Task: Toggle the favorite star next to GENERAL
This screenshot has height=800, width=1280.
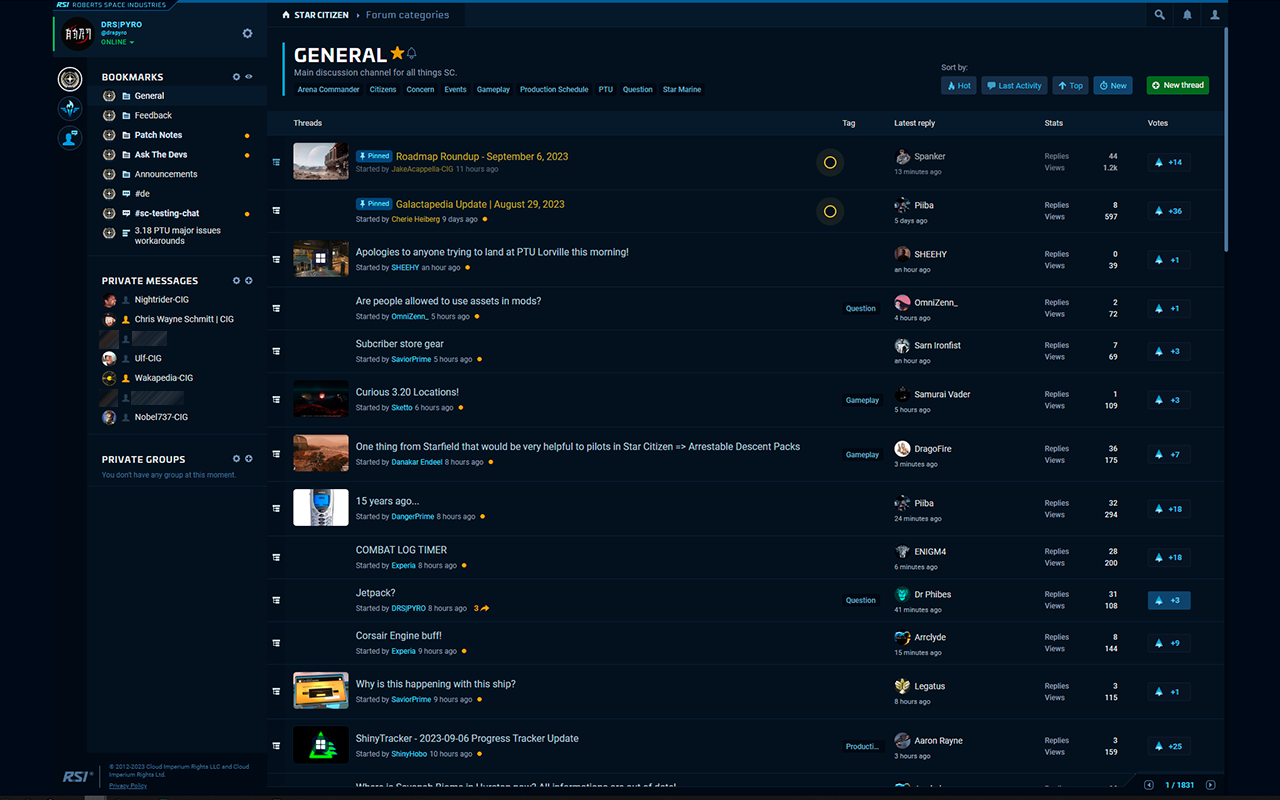Action: point(397,53)
